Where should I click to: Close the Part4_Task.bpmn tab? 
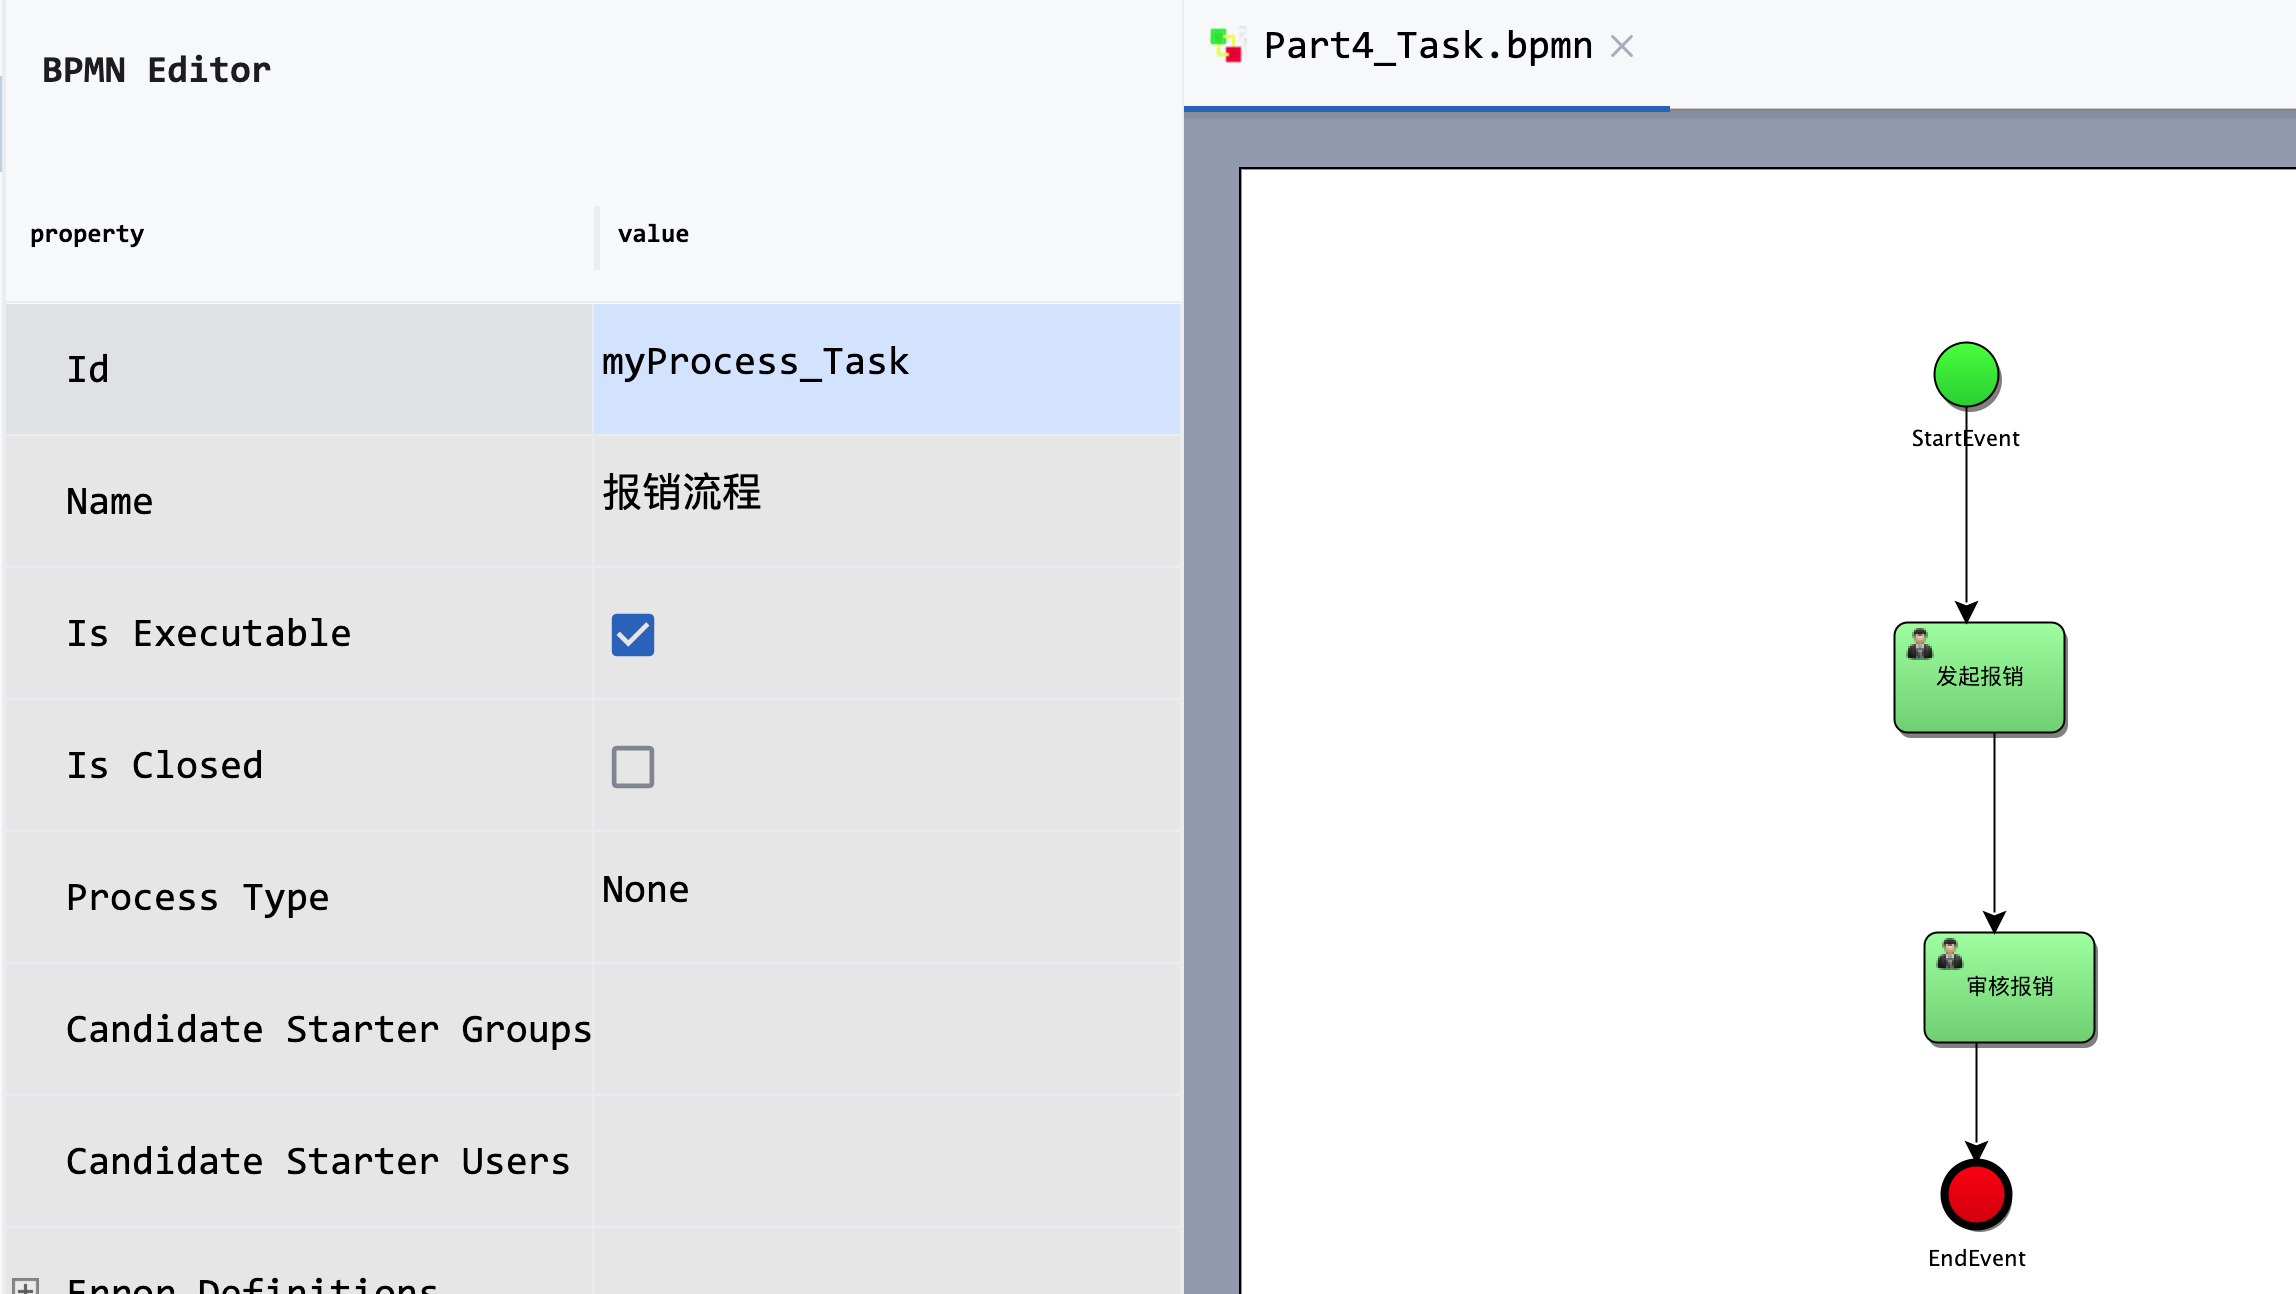1622,45
